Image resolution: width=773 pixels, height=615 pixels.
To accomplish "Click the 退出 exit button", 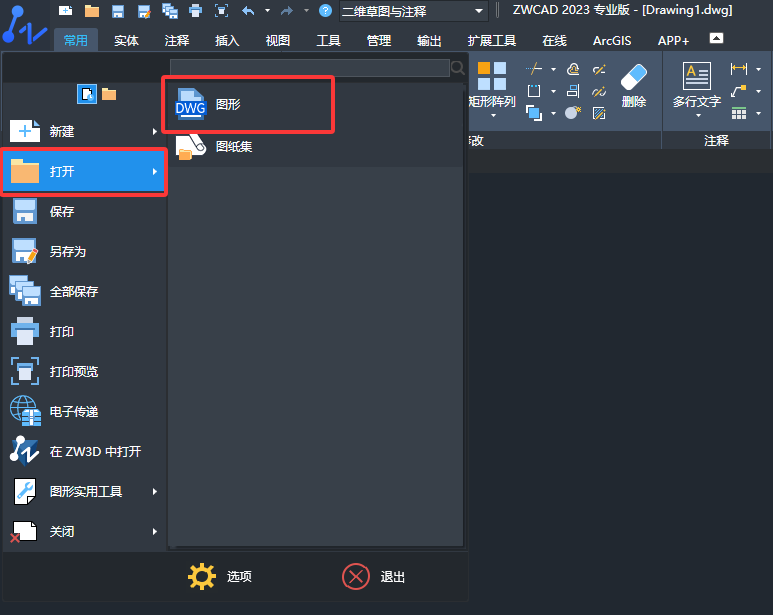I will [x=374, y=576].
